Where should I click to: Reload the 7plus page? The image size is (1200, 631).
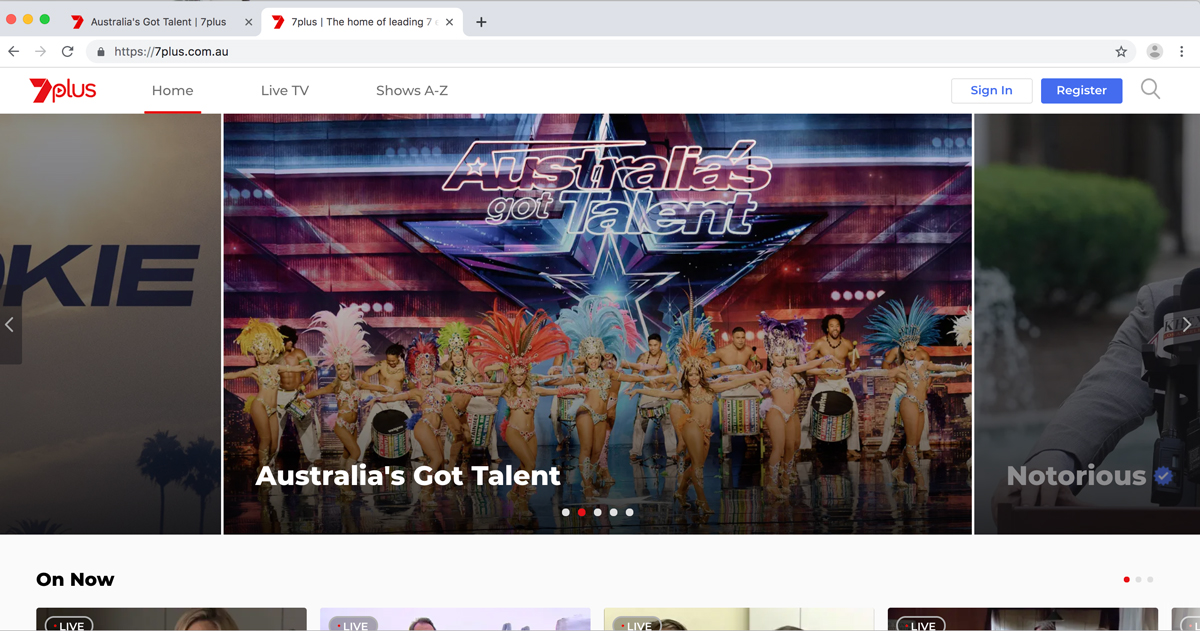[x=68, y=51]
